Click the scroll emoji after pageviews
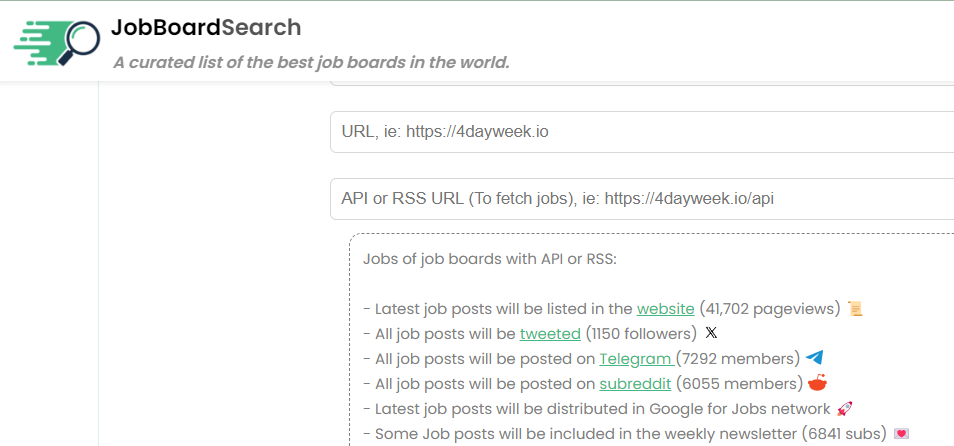The image size is (954, 446). (855, 309)
